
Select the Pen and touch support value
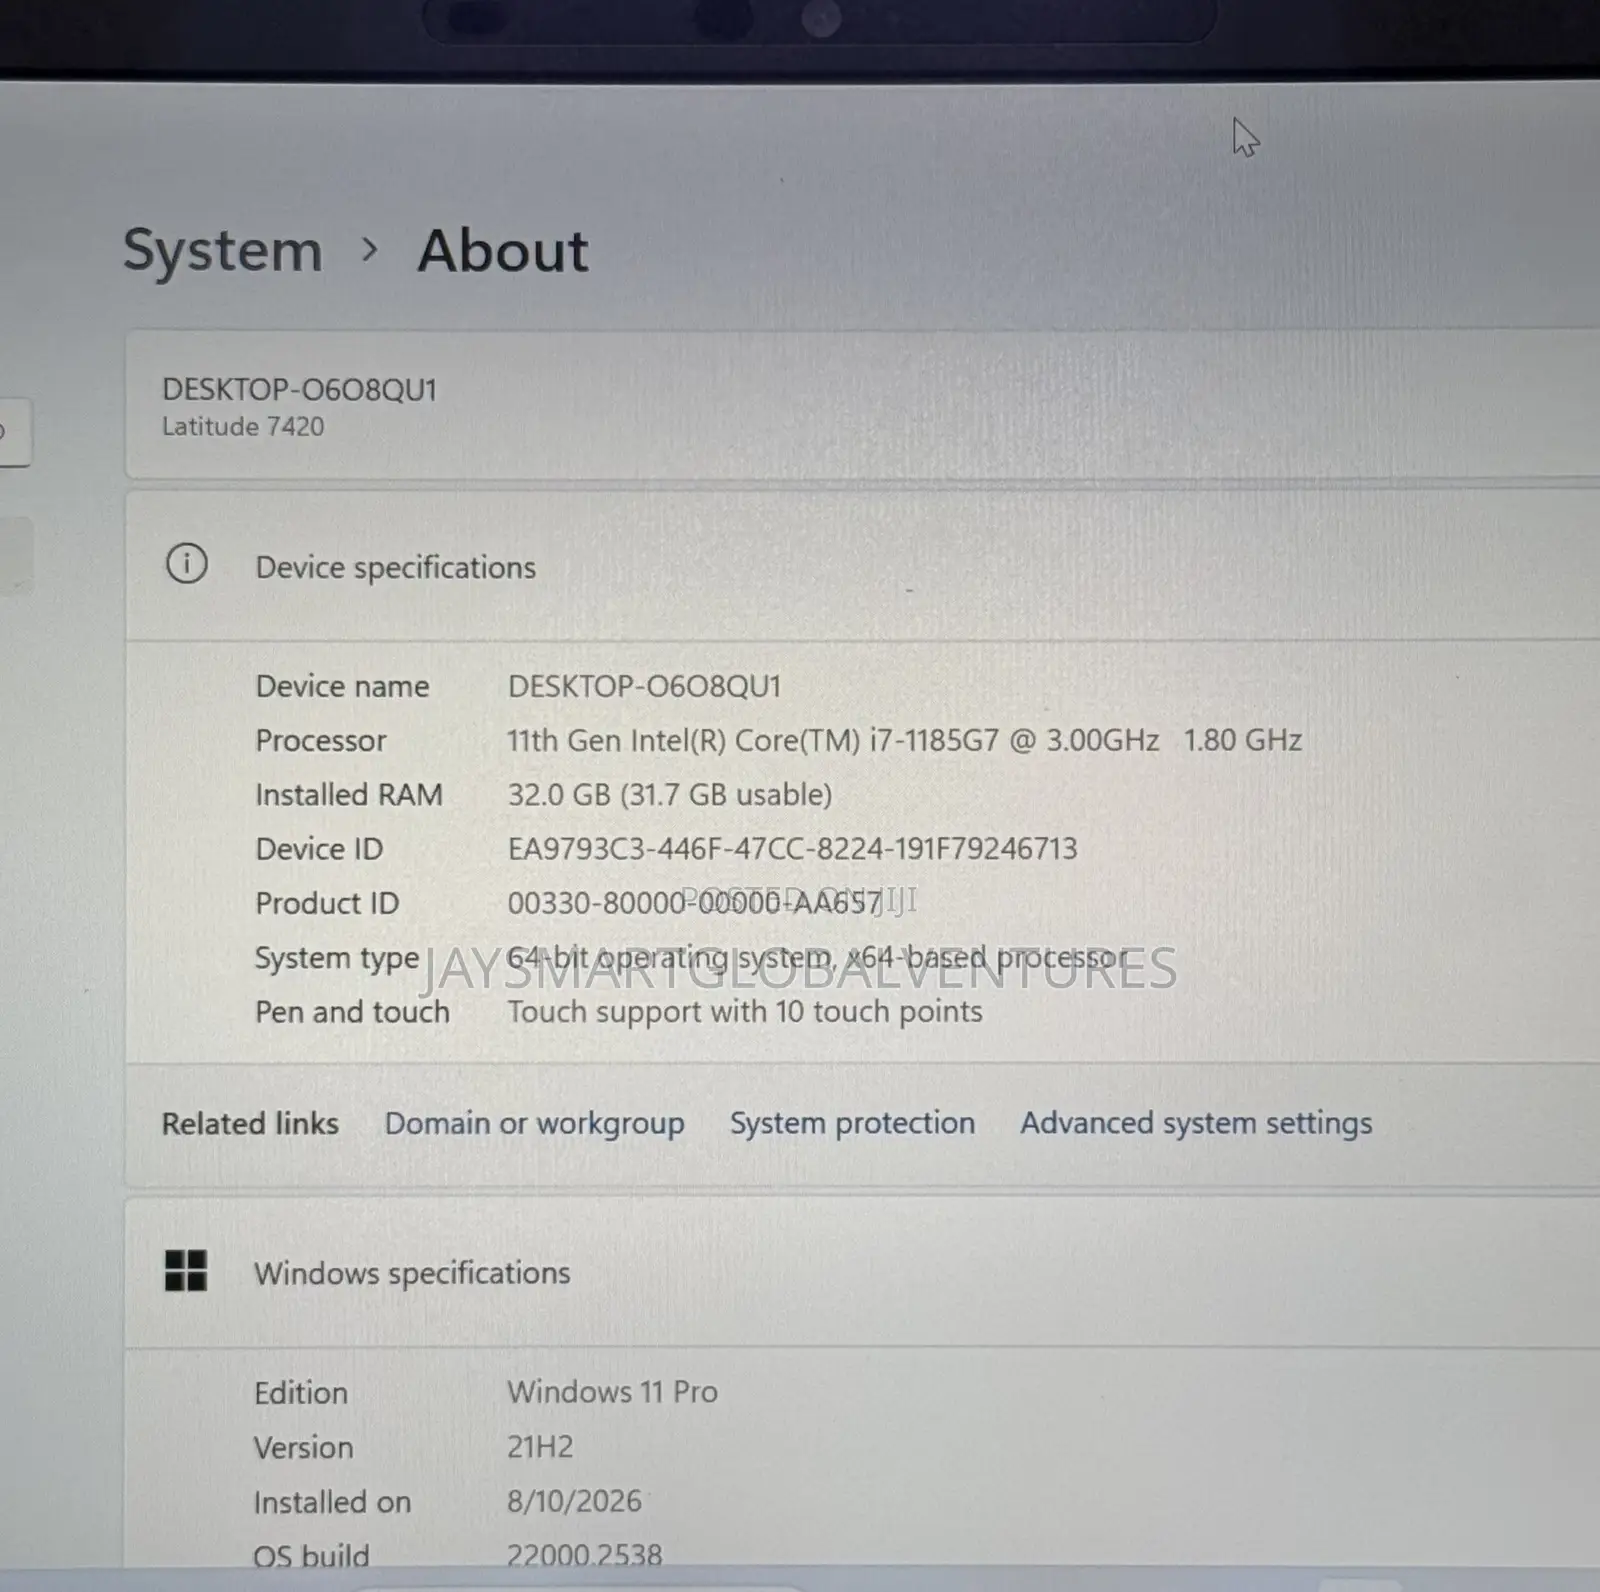pyautogui.click(x=745, y=1012)
